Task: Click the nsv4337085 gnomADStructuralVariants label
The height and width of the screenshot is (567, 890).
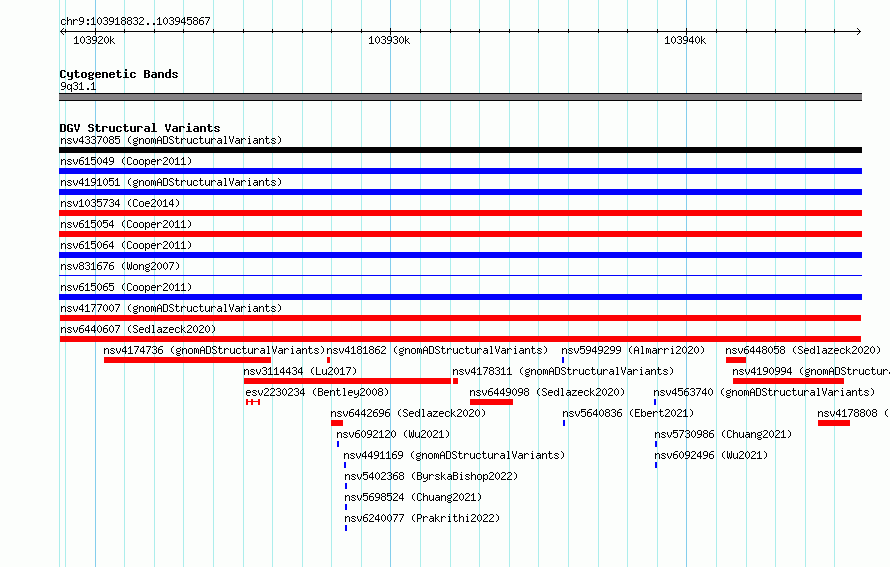Action: 171,140
